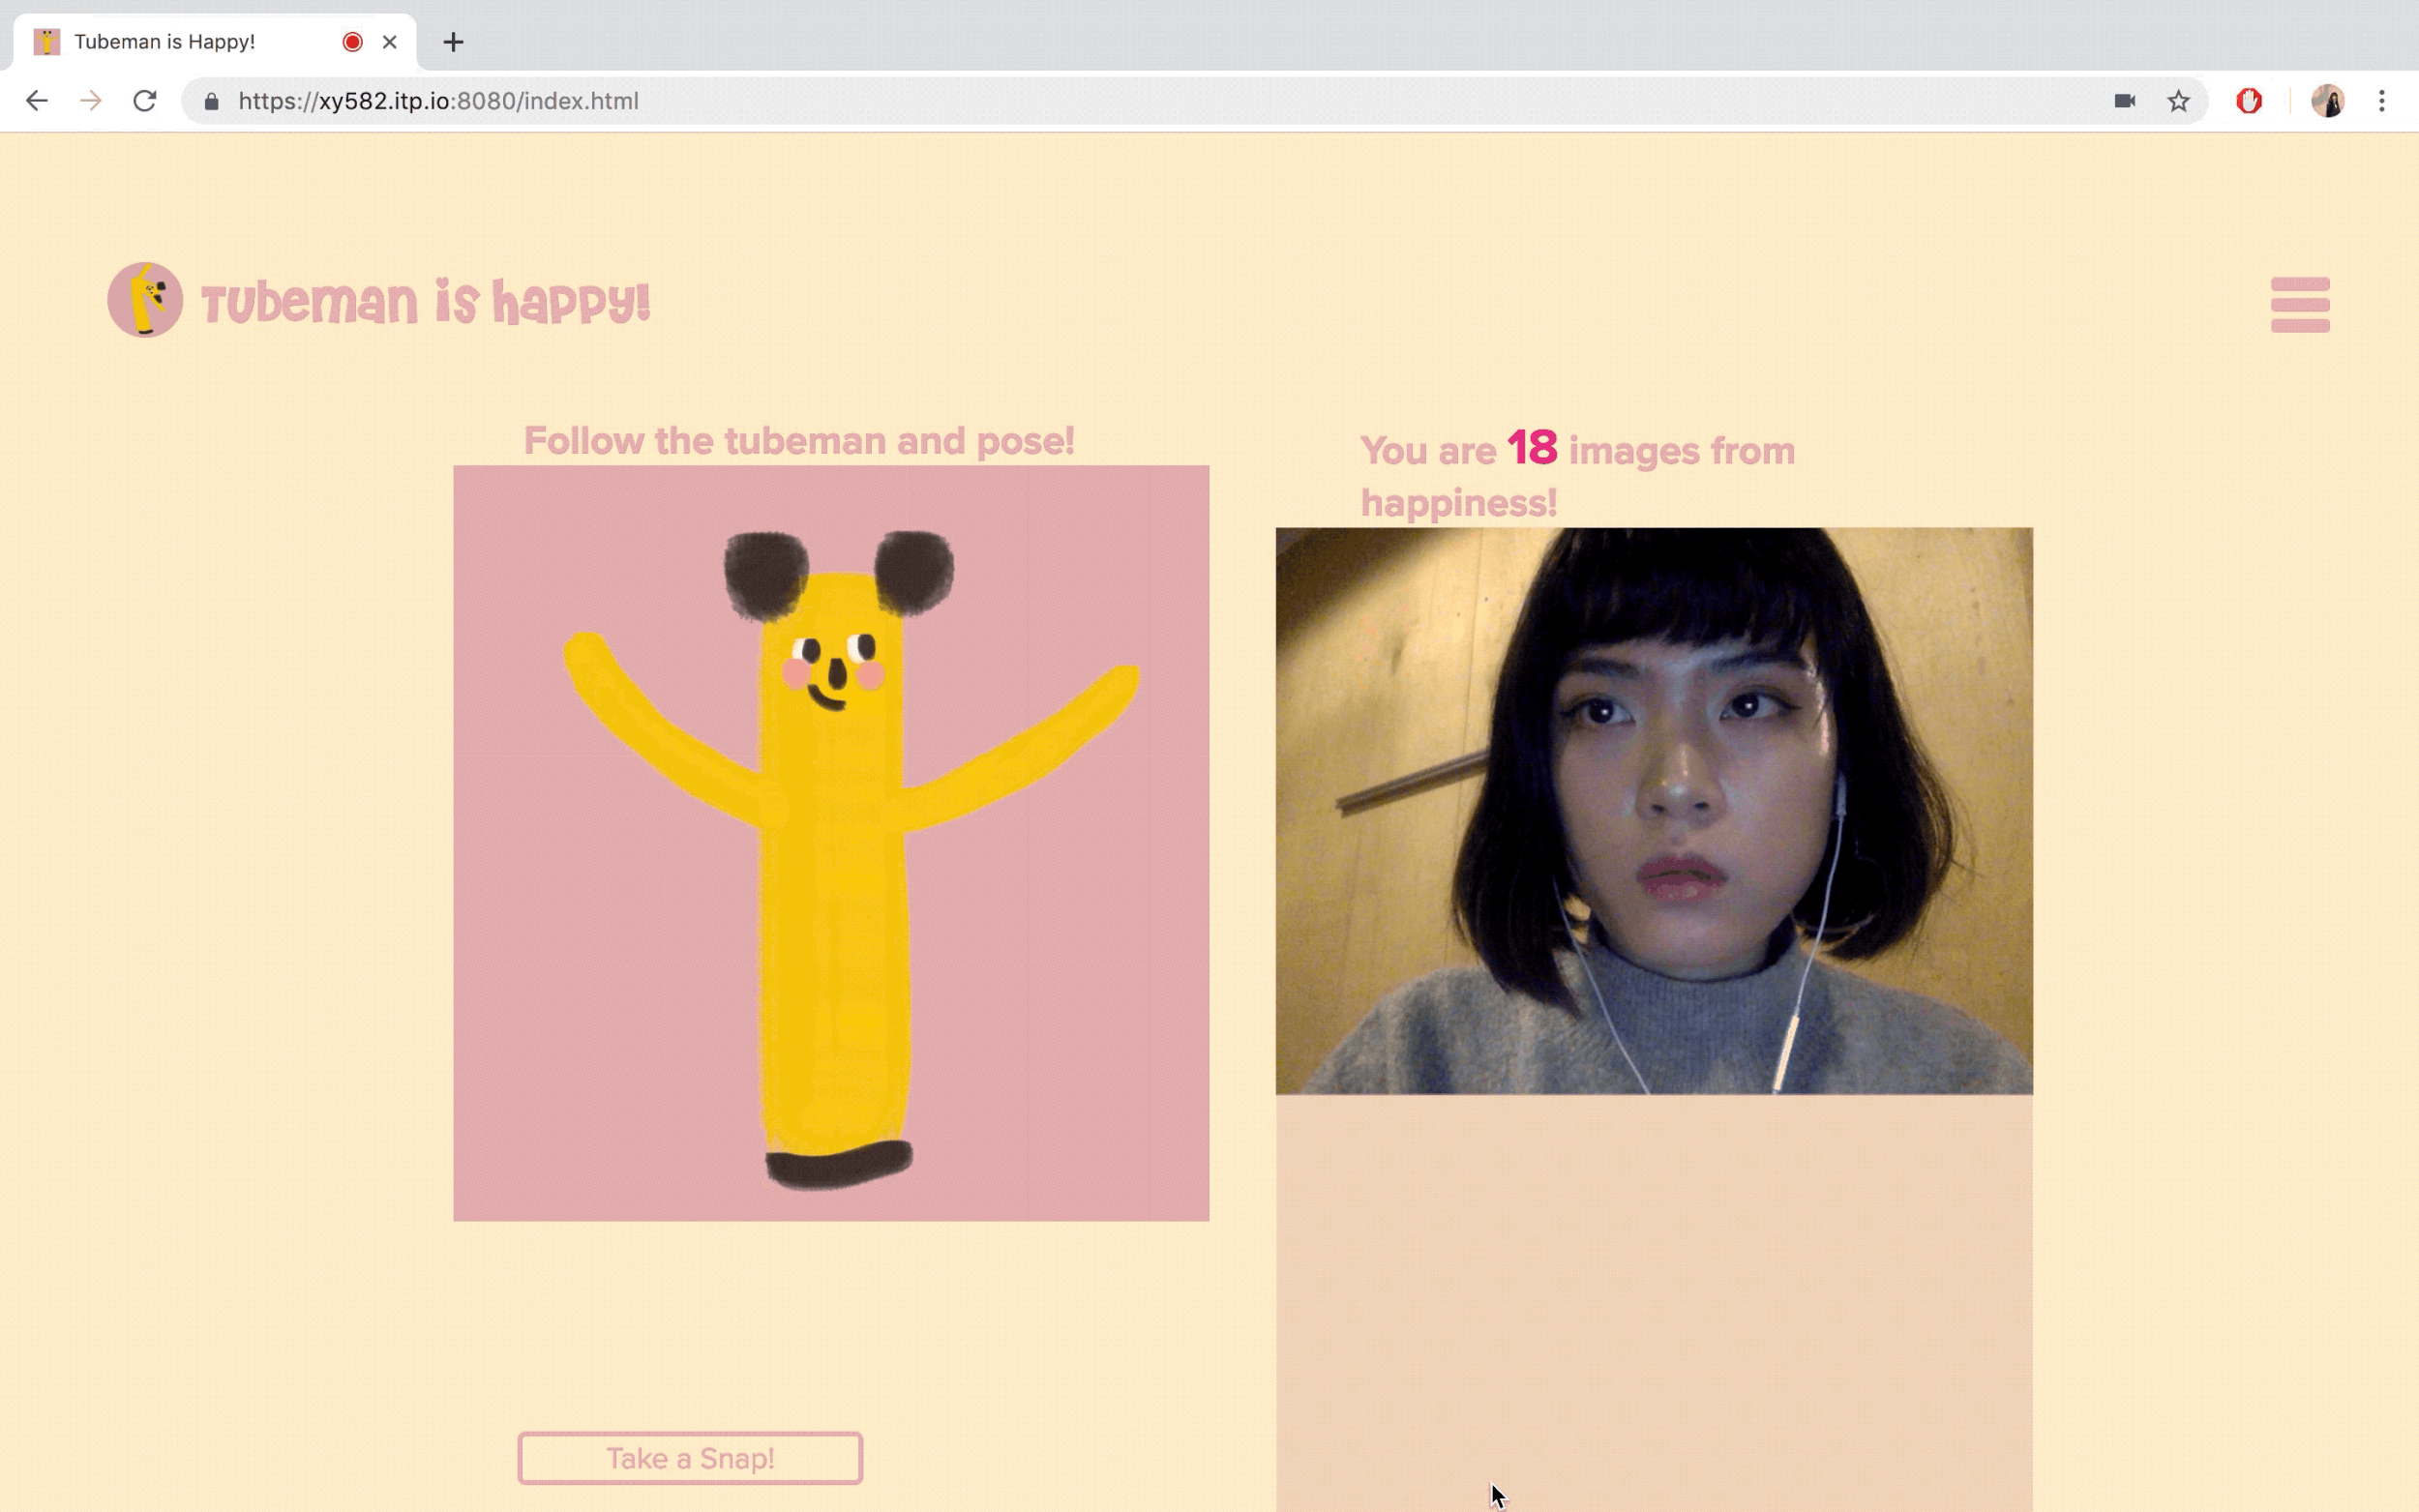Viewport: 2419px width, 1512px height.
Task: Go forward in browser history
Action: 91,101
